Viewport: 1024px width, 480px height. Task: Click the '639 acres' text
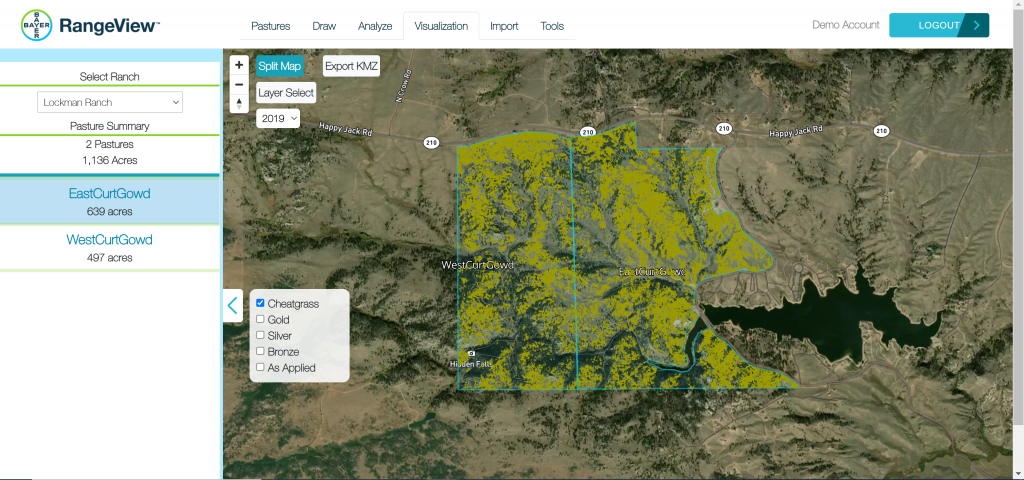click(110, 212)
